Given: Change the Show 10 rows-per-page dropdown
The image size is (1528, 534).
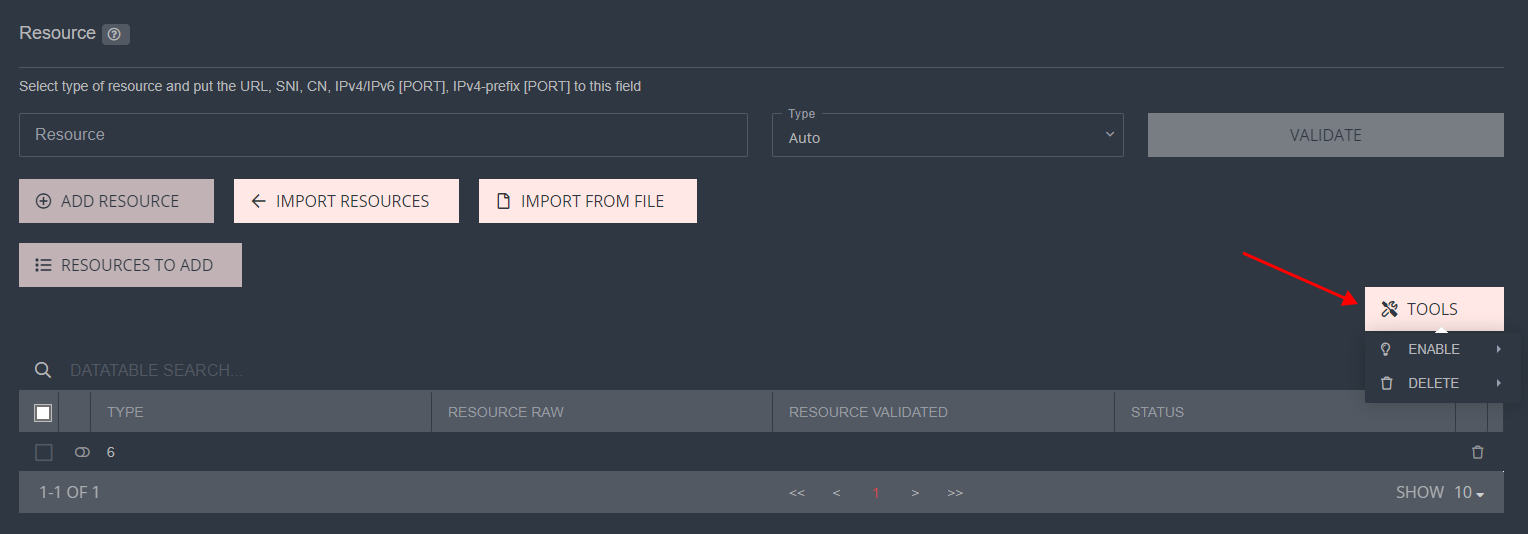Looking at the screenshot, I should click(1468, 492).
